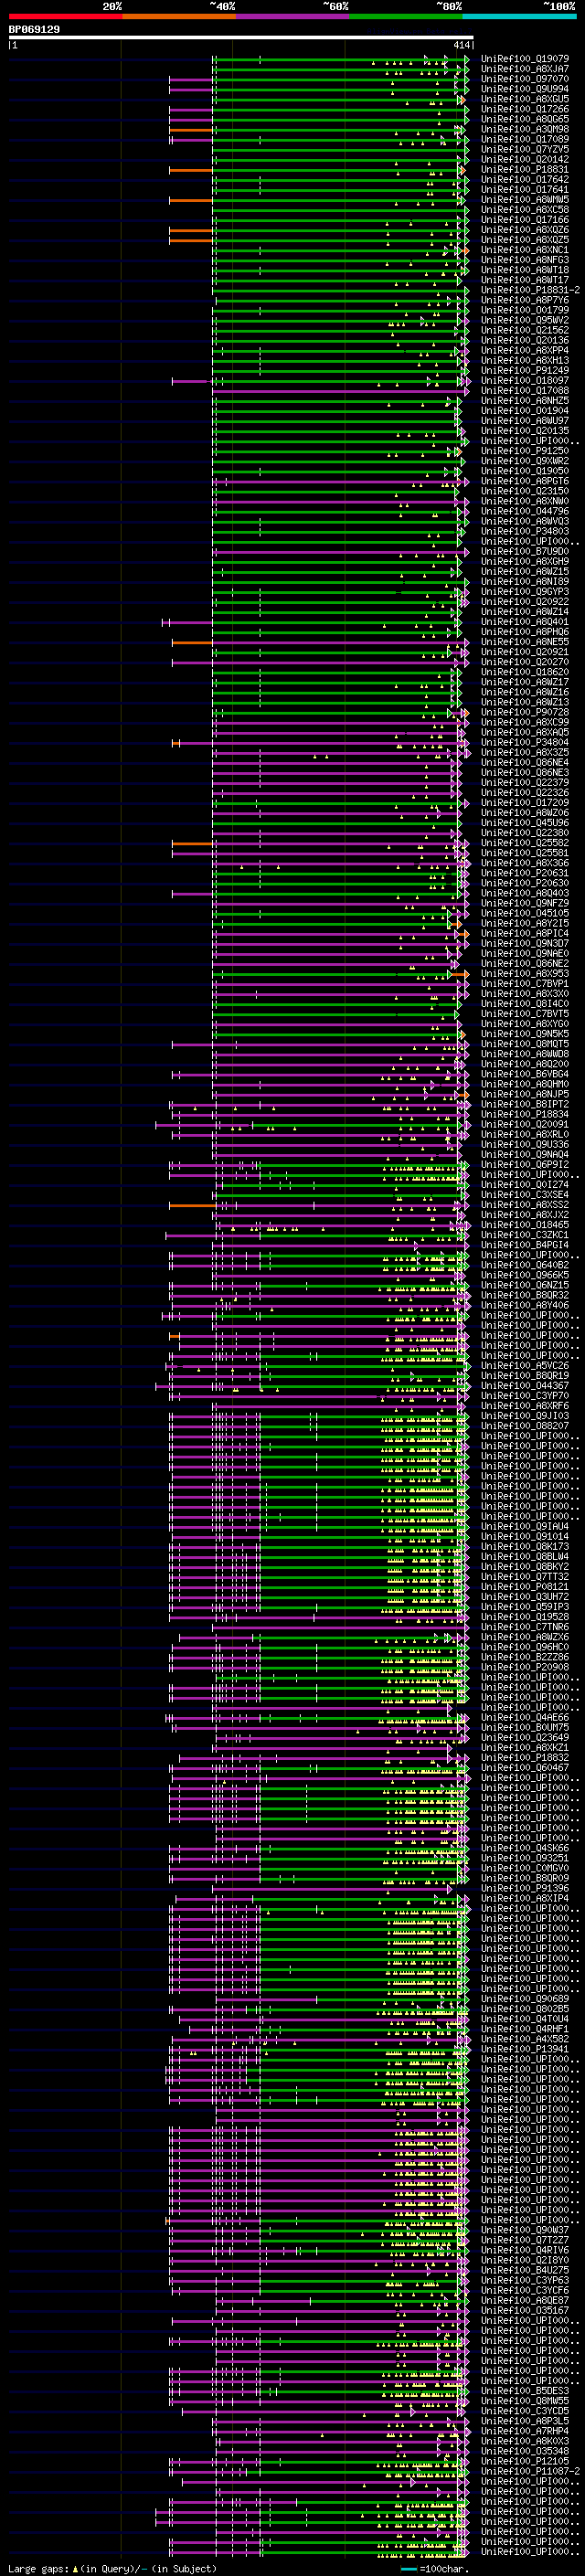This screenshot has height=2576, width=585.
Task: Select subject label UniRef100_Q20270
Action: [525, 662]
